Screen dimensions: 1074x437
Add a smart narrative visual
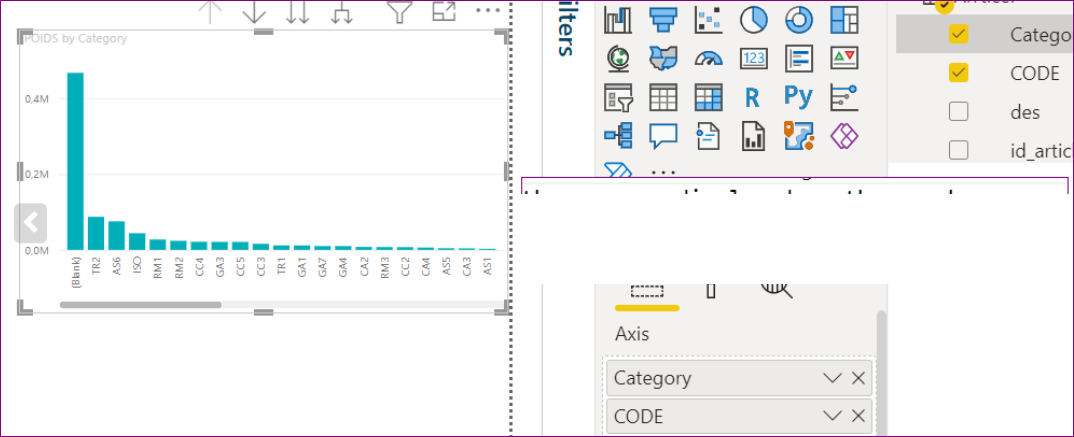click(708, 136)
